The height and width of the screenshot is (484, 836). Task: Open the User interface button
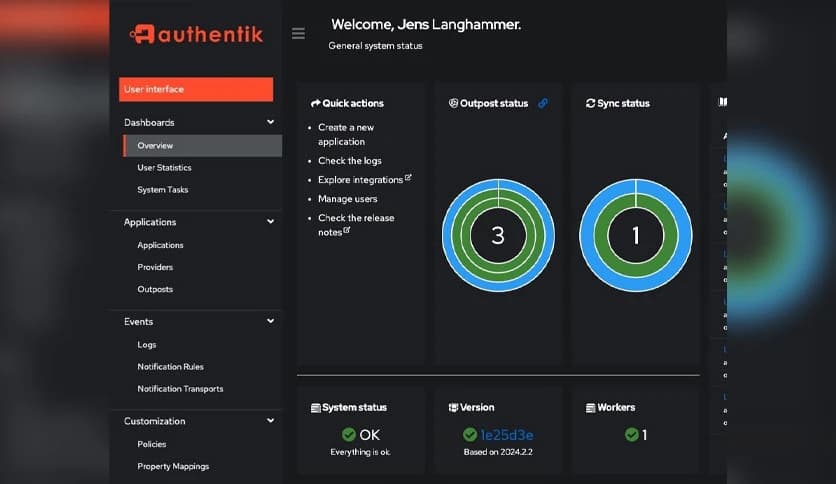click(196, 89)
